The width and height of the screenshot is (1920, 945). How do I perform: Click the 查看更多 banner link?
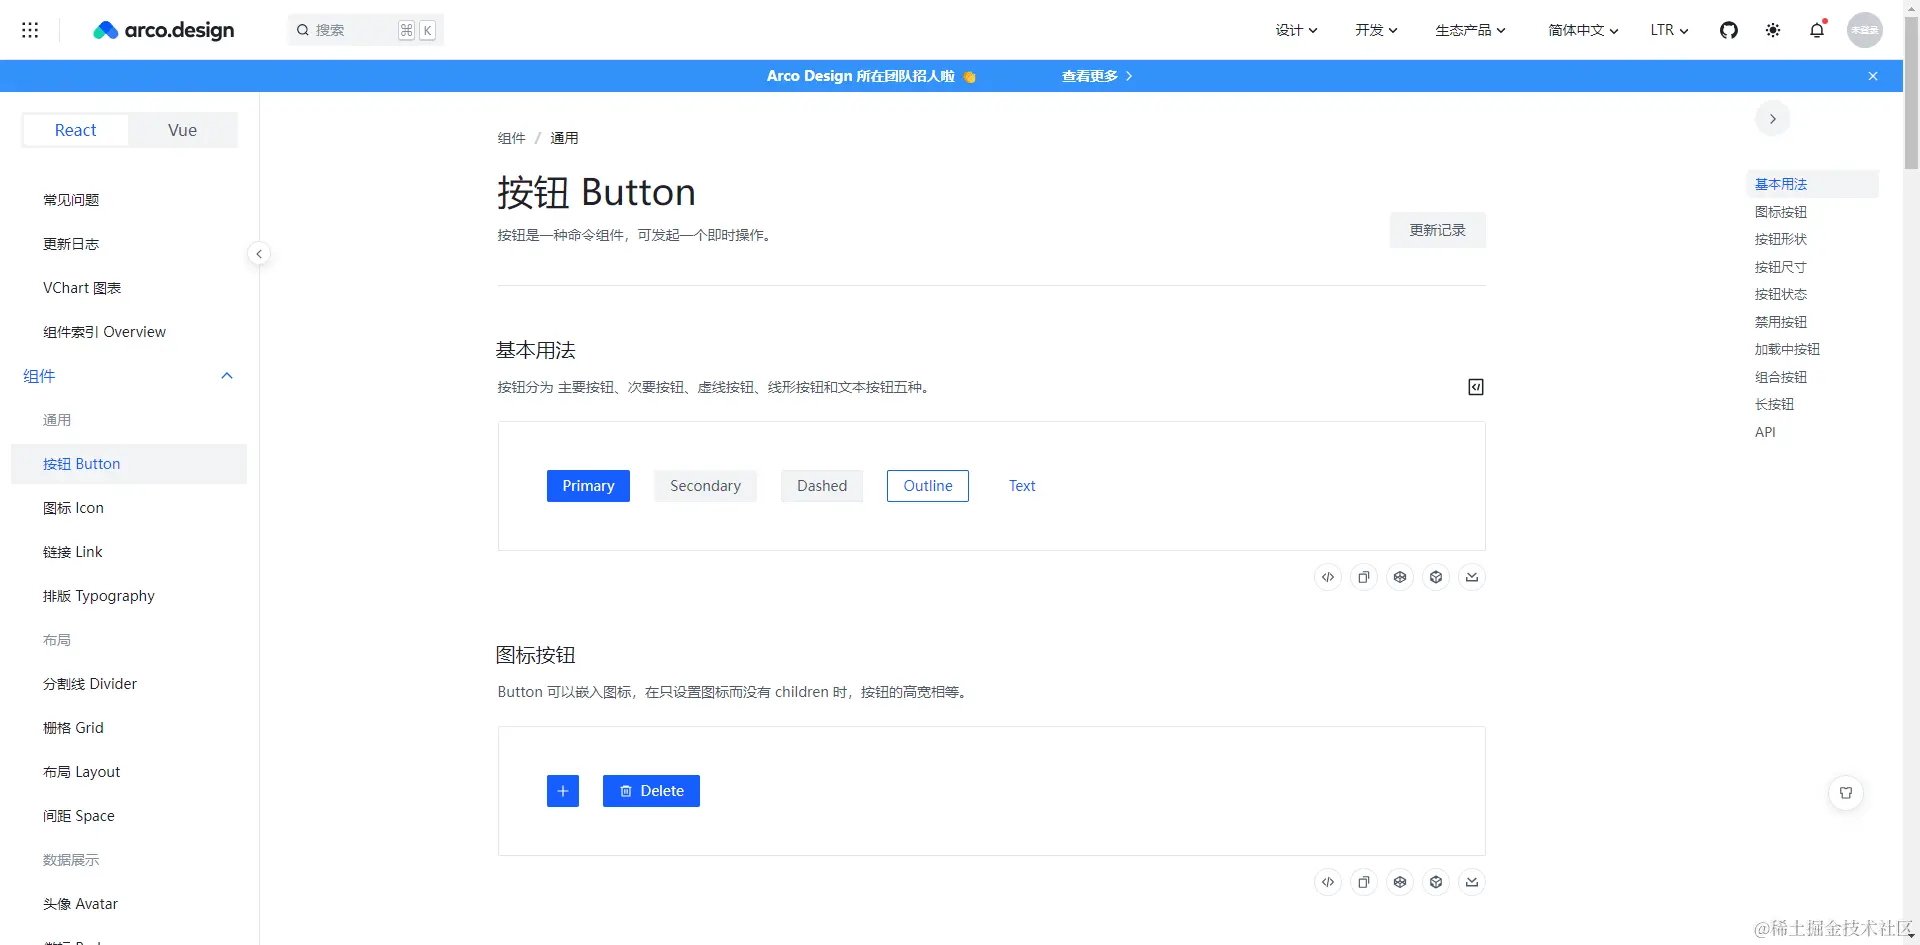(x=1097, y=76)
